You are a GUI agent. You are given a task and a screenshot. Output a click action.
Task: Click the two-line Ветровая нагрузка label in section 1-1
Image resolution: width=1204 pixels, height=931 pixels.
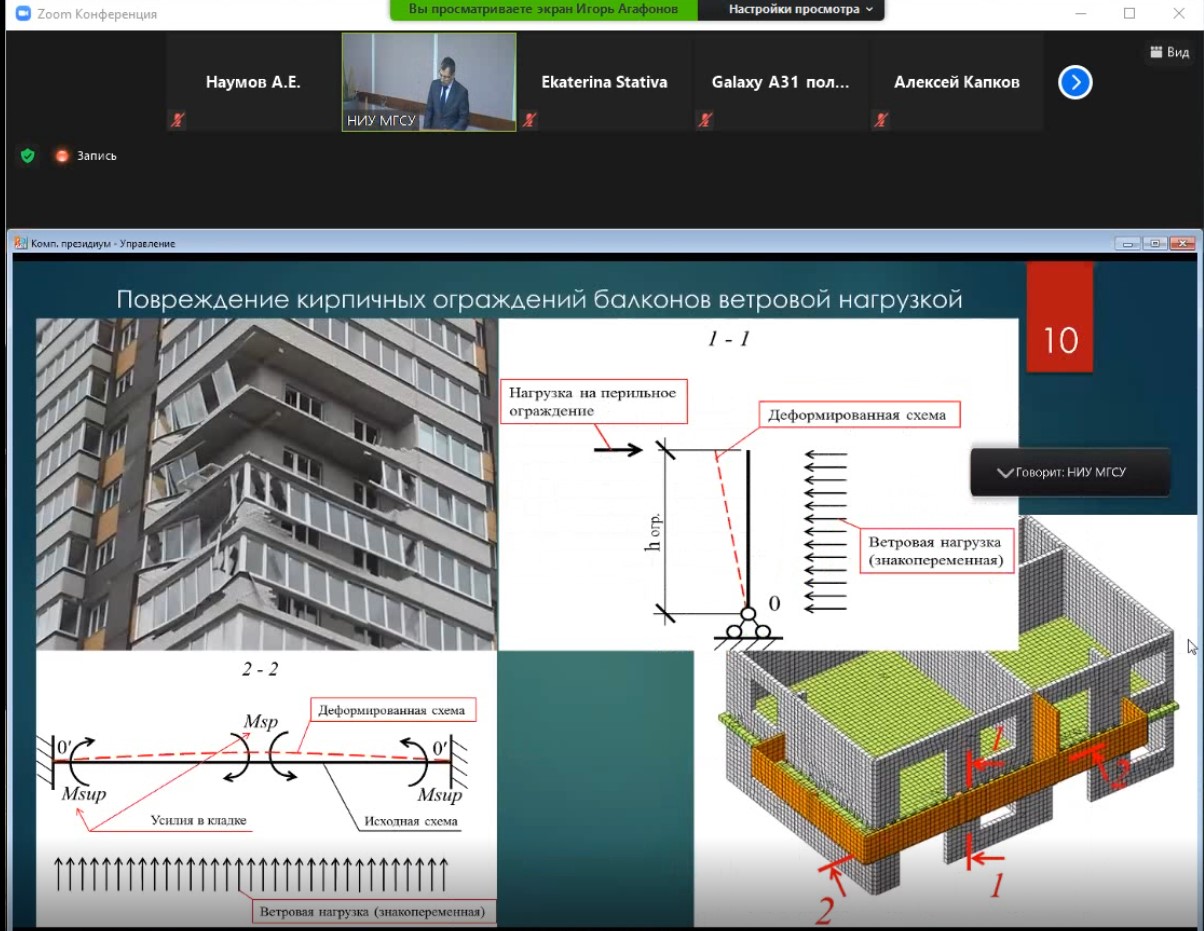tap(935, 552)
